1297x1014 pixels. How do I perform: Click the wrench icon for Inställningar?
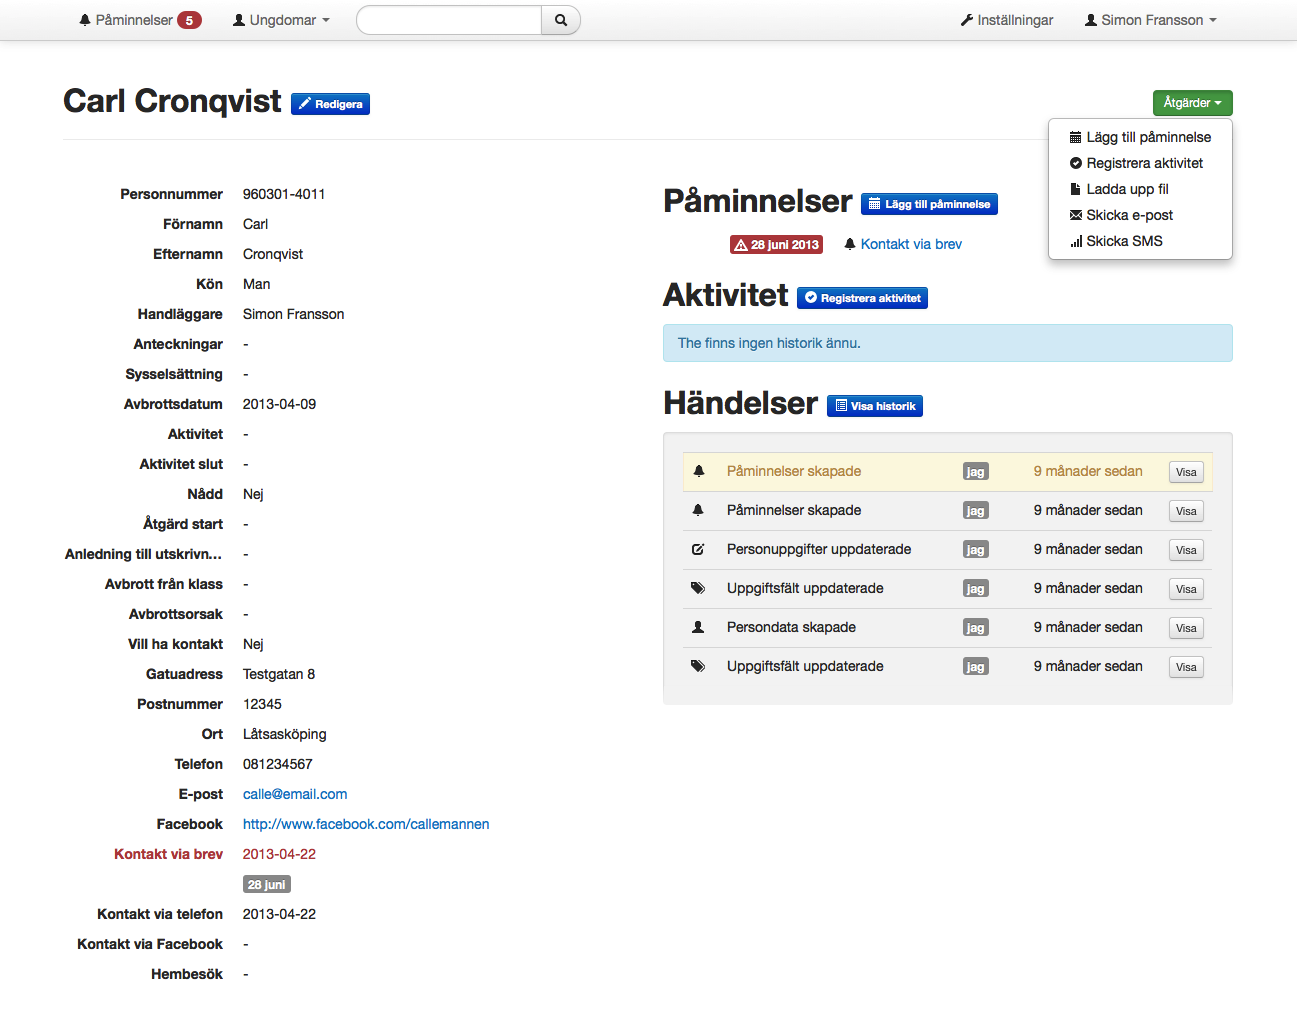(967, 20)
